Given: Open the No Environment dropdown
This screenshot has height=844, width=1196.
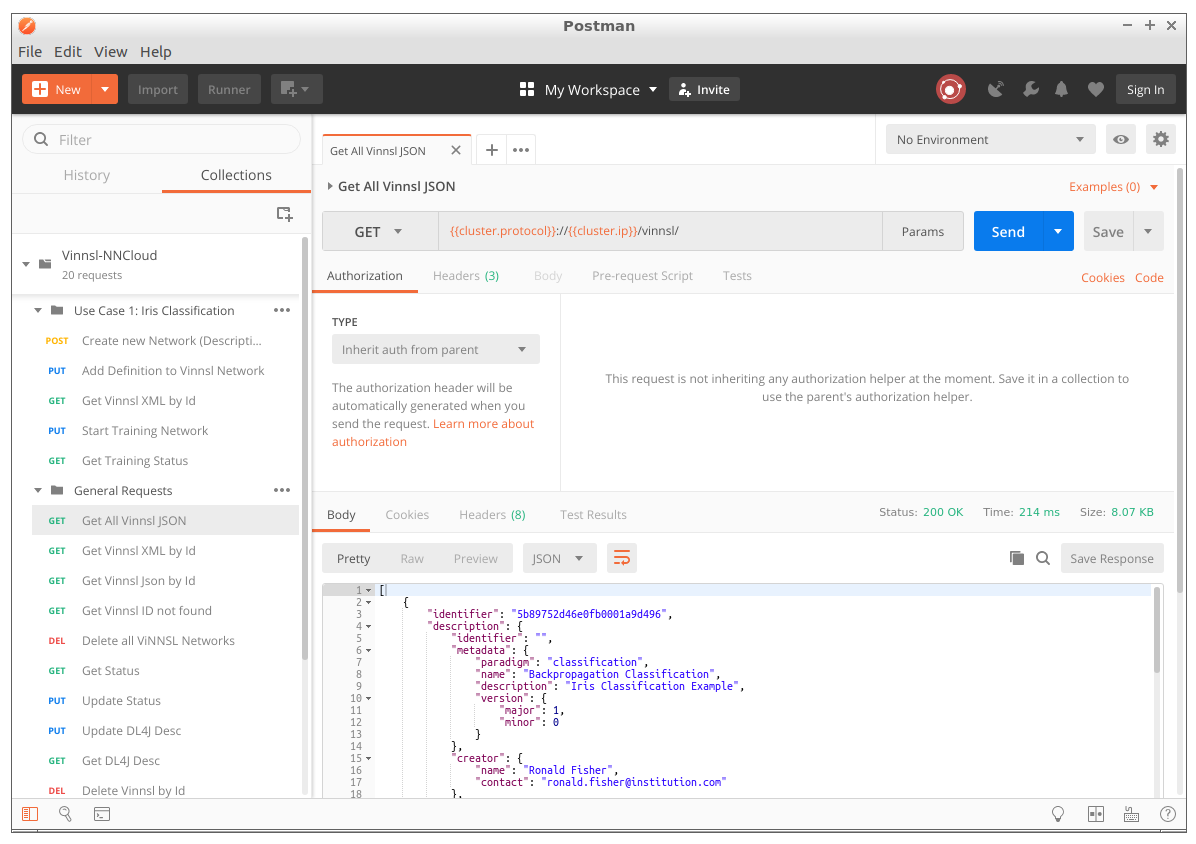Looking at the screenshot, I should [x=990, y=140].
